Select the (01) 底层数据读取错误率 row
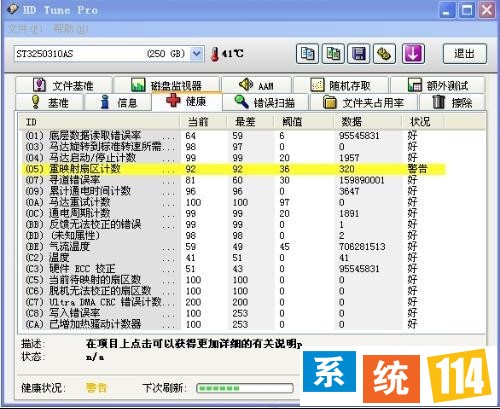Image resolution: width=500 pixels, height=409 pixels. point(233,136)
